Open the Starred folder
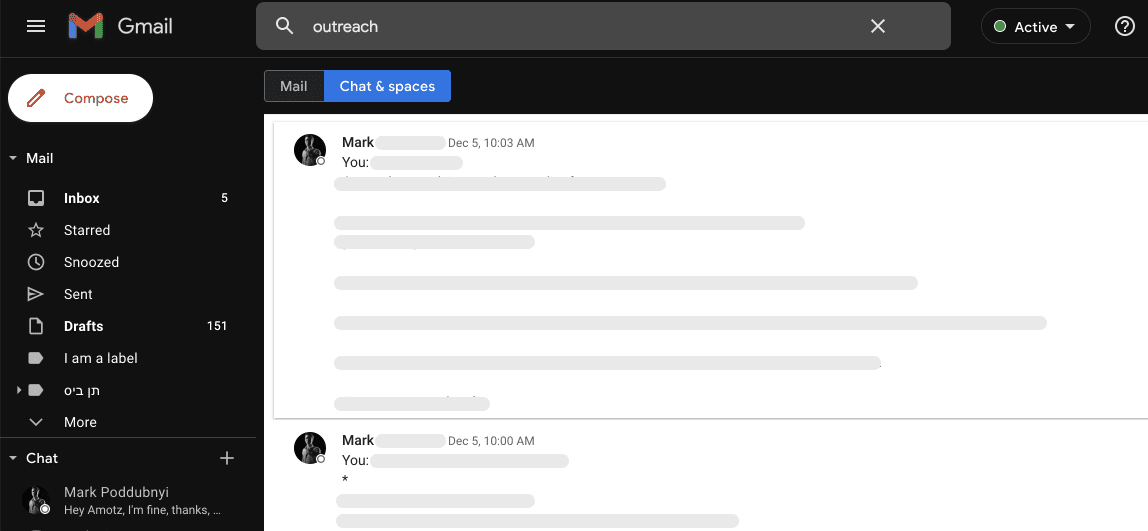Viewport: 1148px width, 531px height. tap(87, 230)
